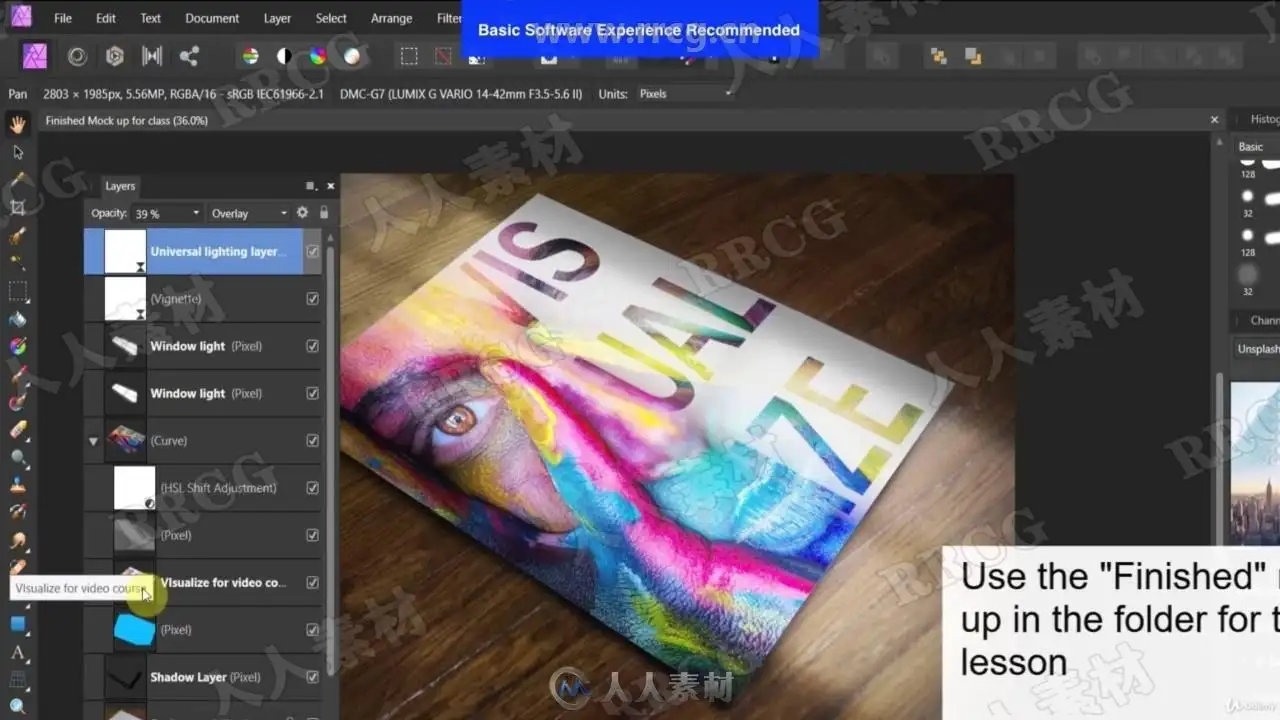The width and height of the screenshot is (1280, 720).
Task: Apply Auto Levels from the toolbar
Action: coord(250,56)
